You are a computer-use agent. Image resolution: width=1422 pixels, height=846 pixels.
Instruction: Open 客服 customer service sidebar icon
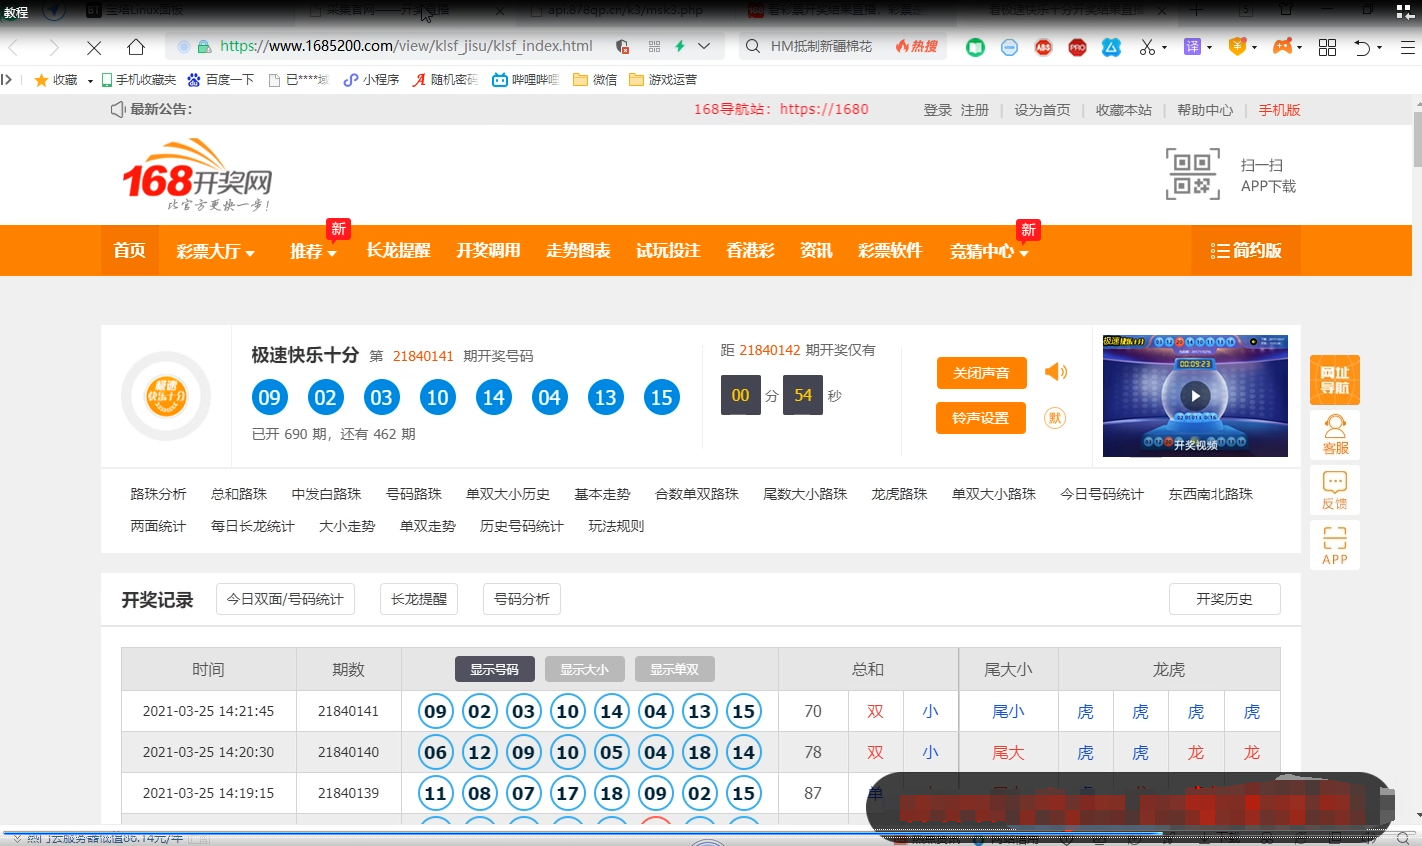pos(1334,435)
